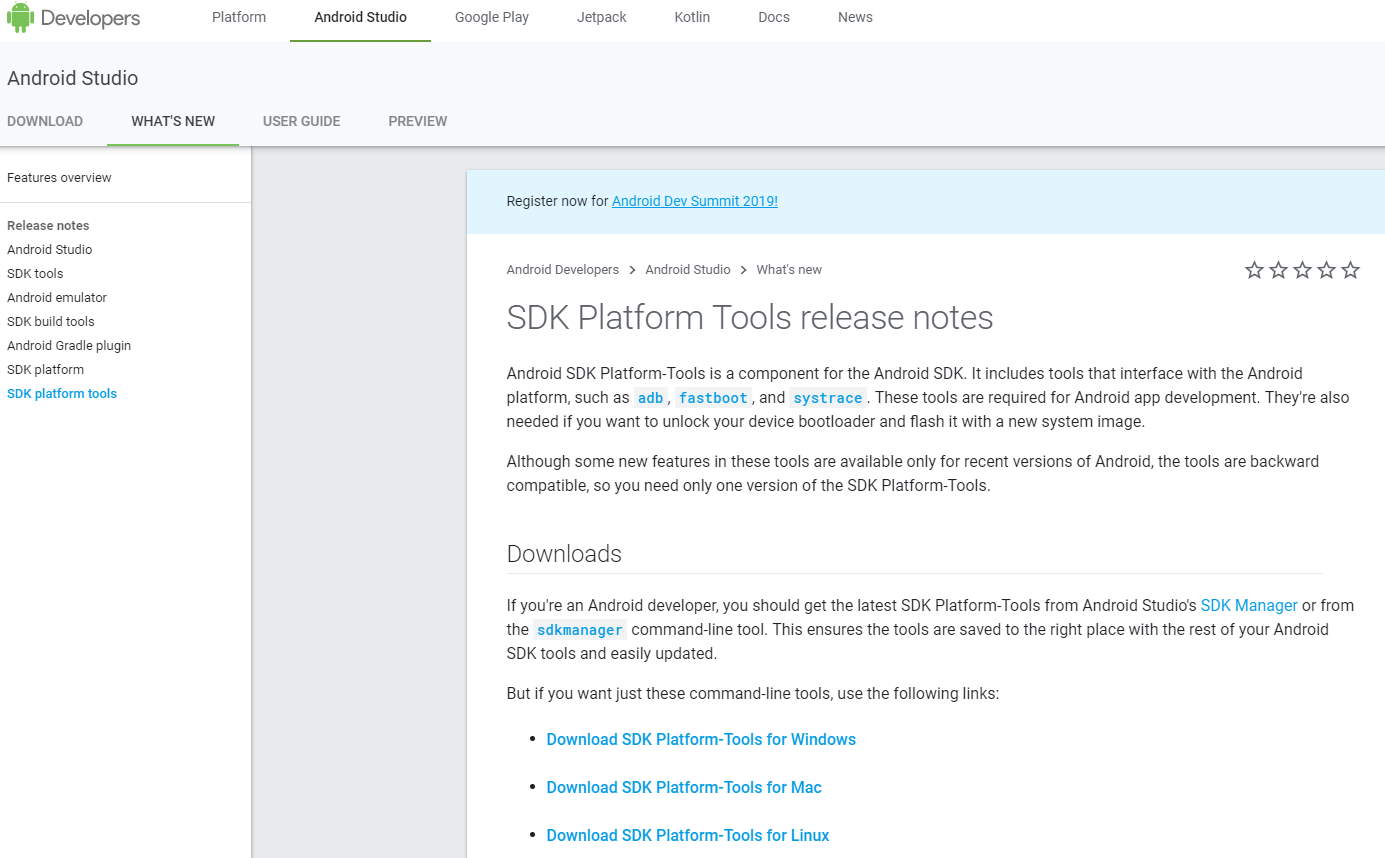
Task: Open the News section
Action: click(855, 17)
